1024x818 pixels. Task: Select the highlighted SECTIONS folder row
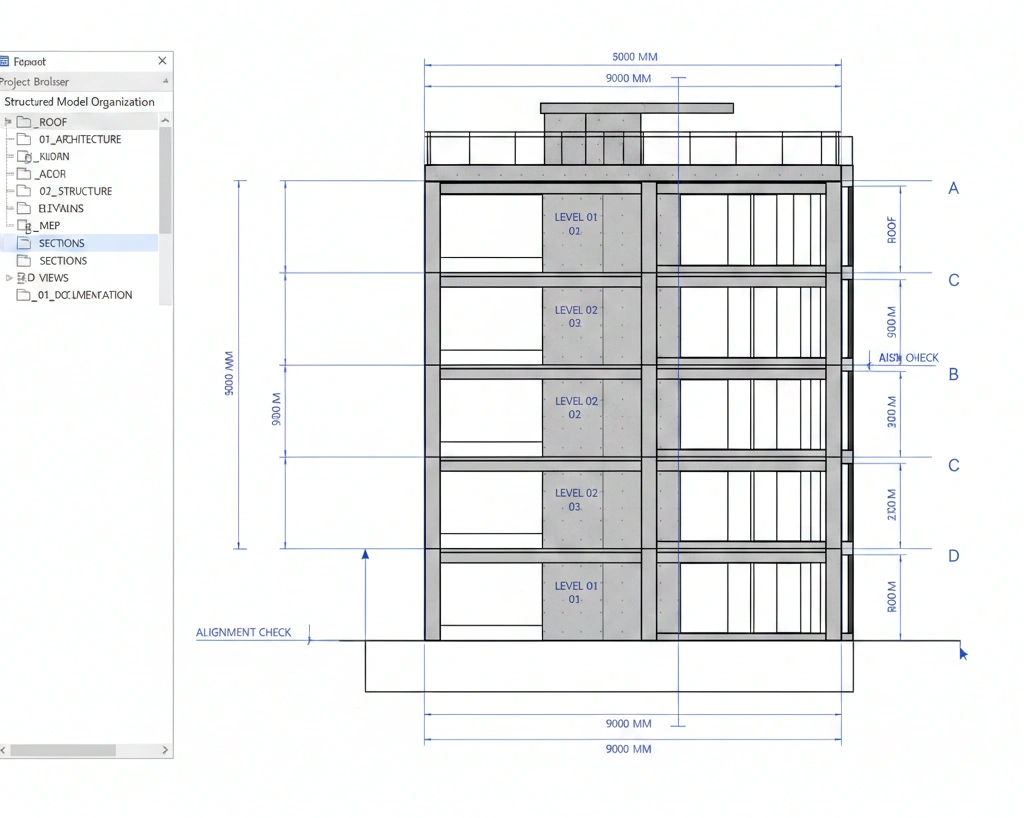79,243
